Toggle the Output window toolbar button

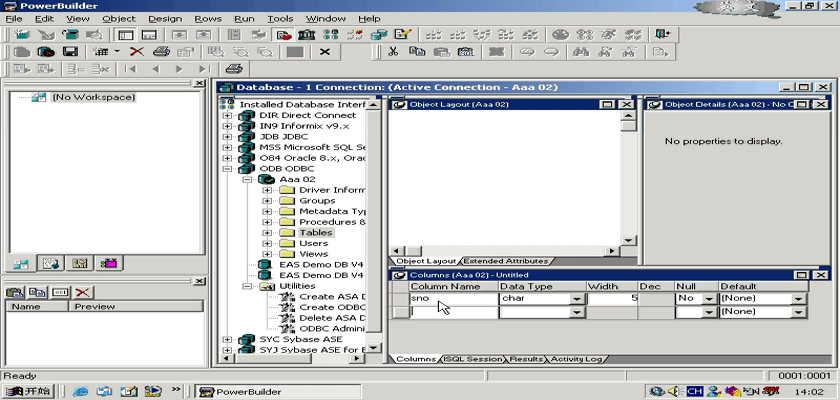149,35
